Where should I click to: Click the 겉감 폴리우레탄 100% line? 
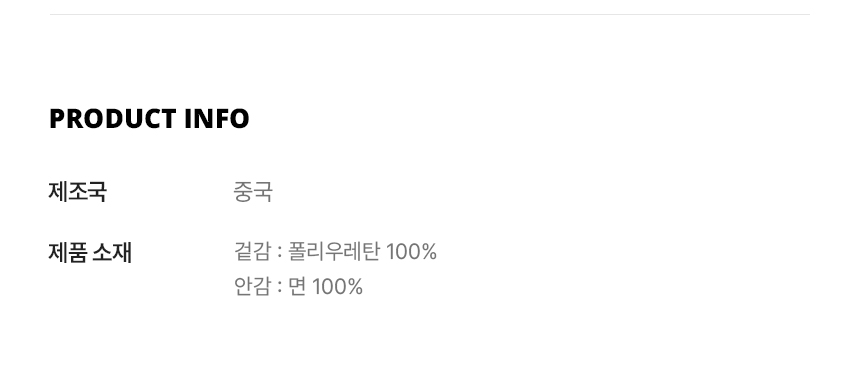coord(335,252)
